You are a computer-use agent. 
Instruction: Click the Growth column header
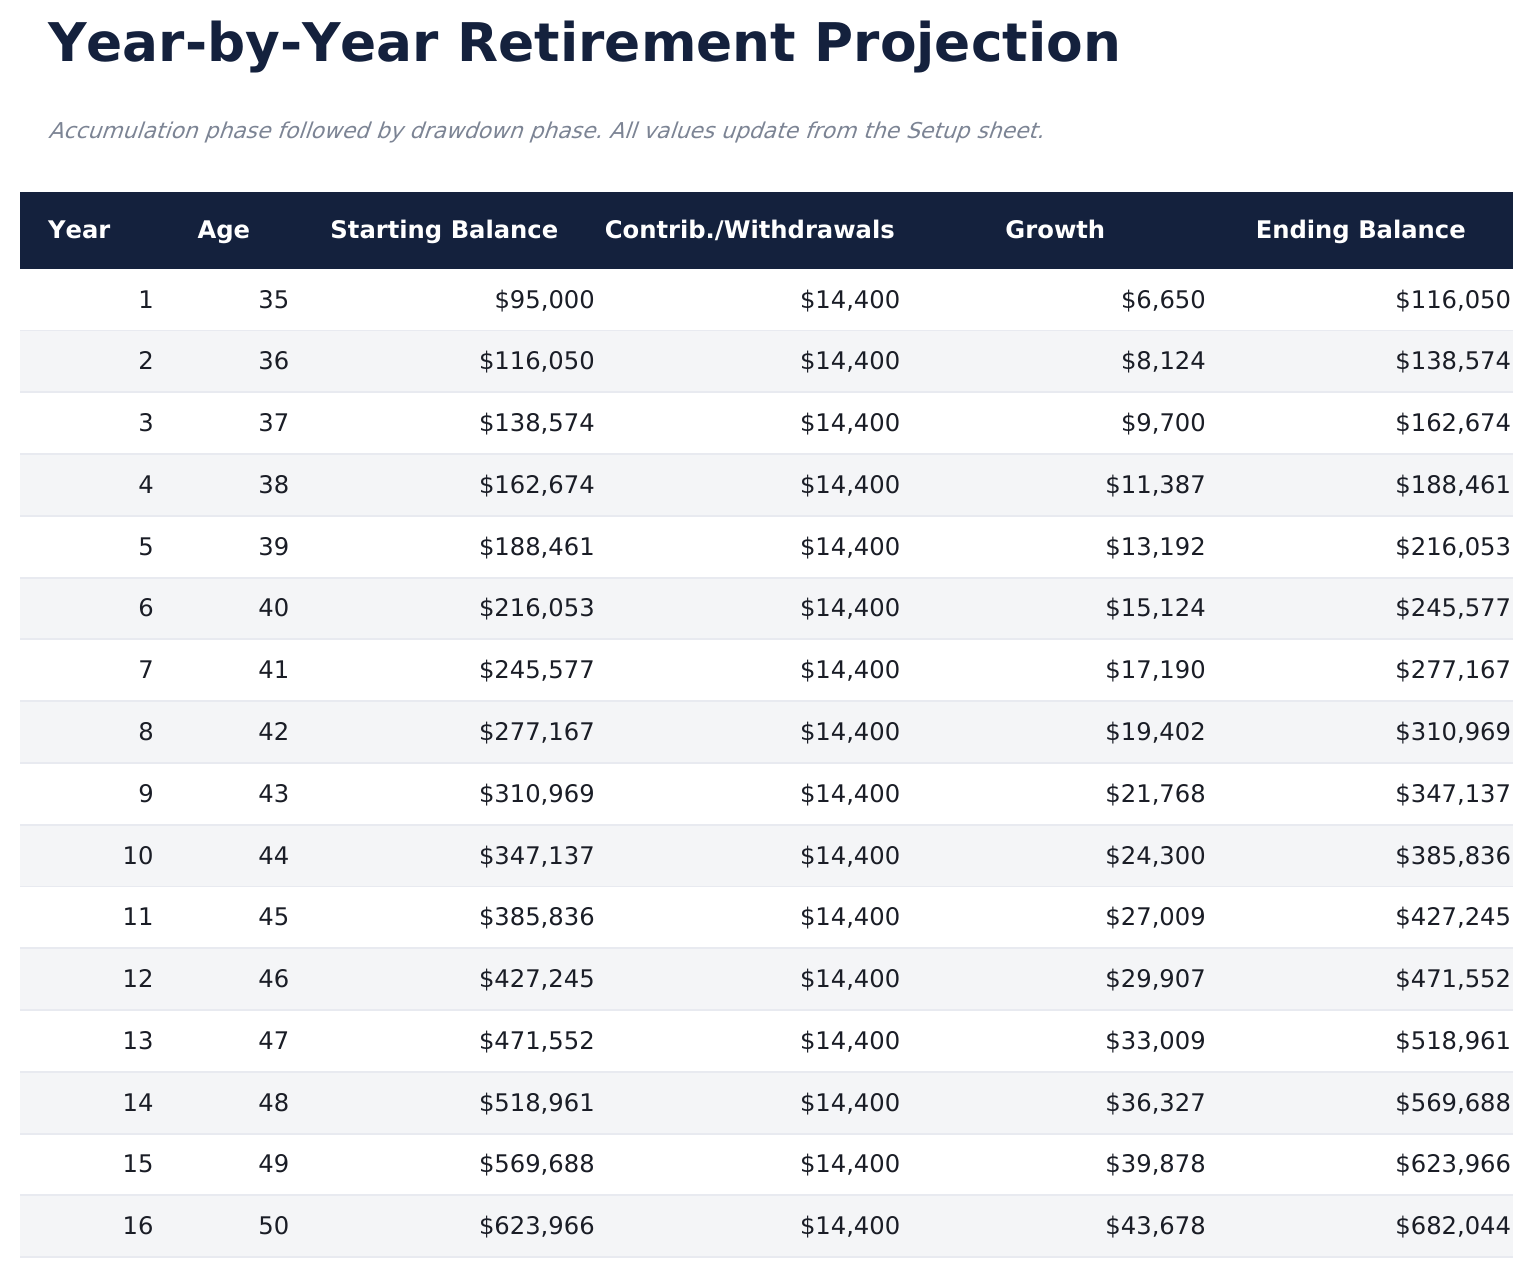pos(1054,230)
